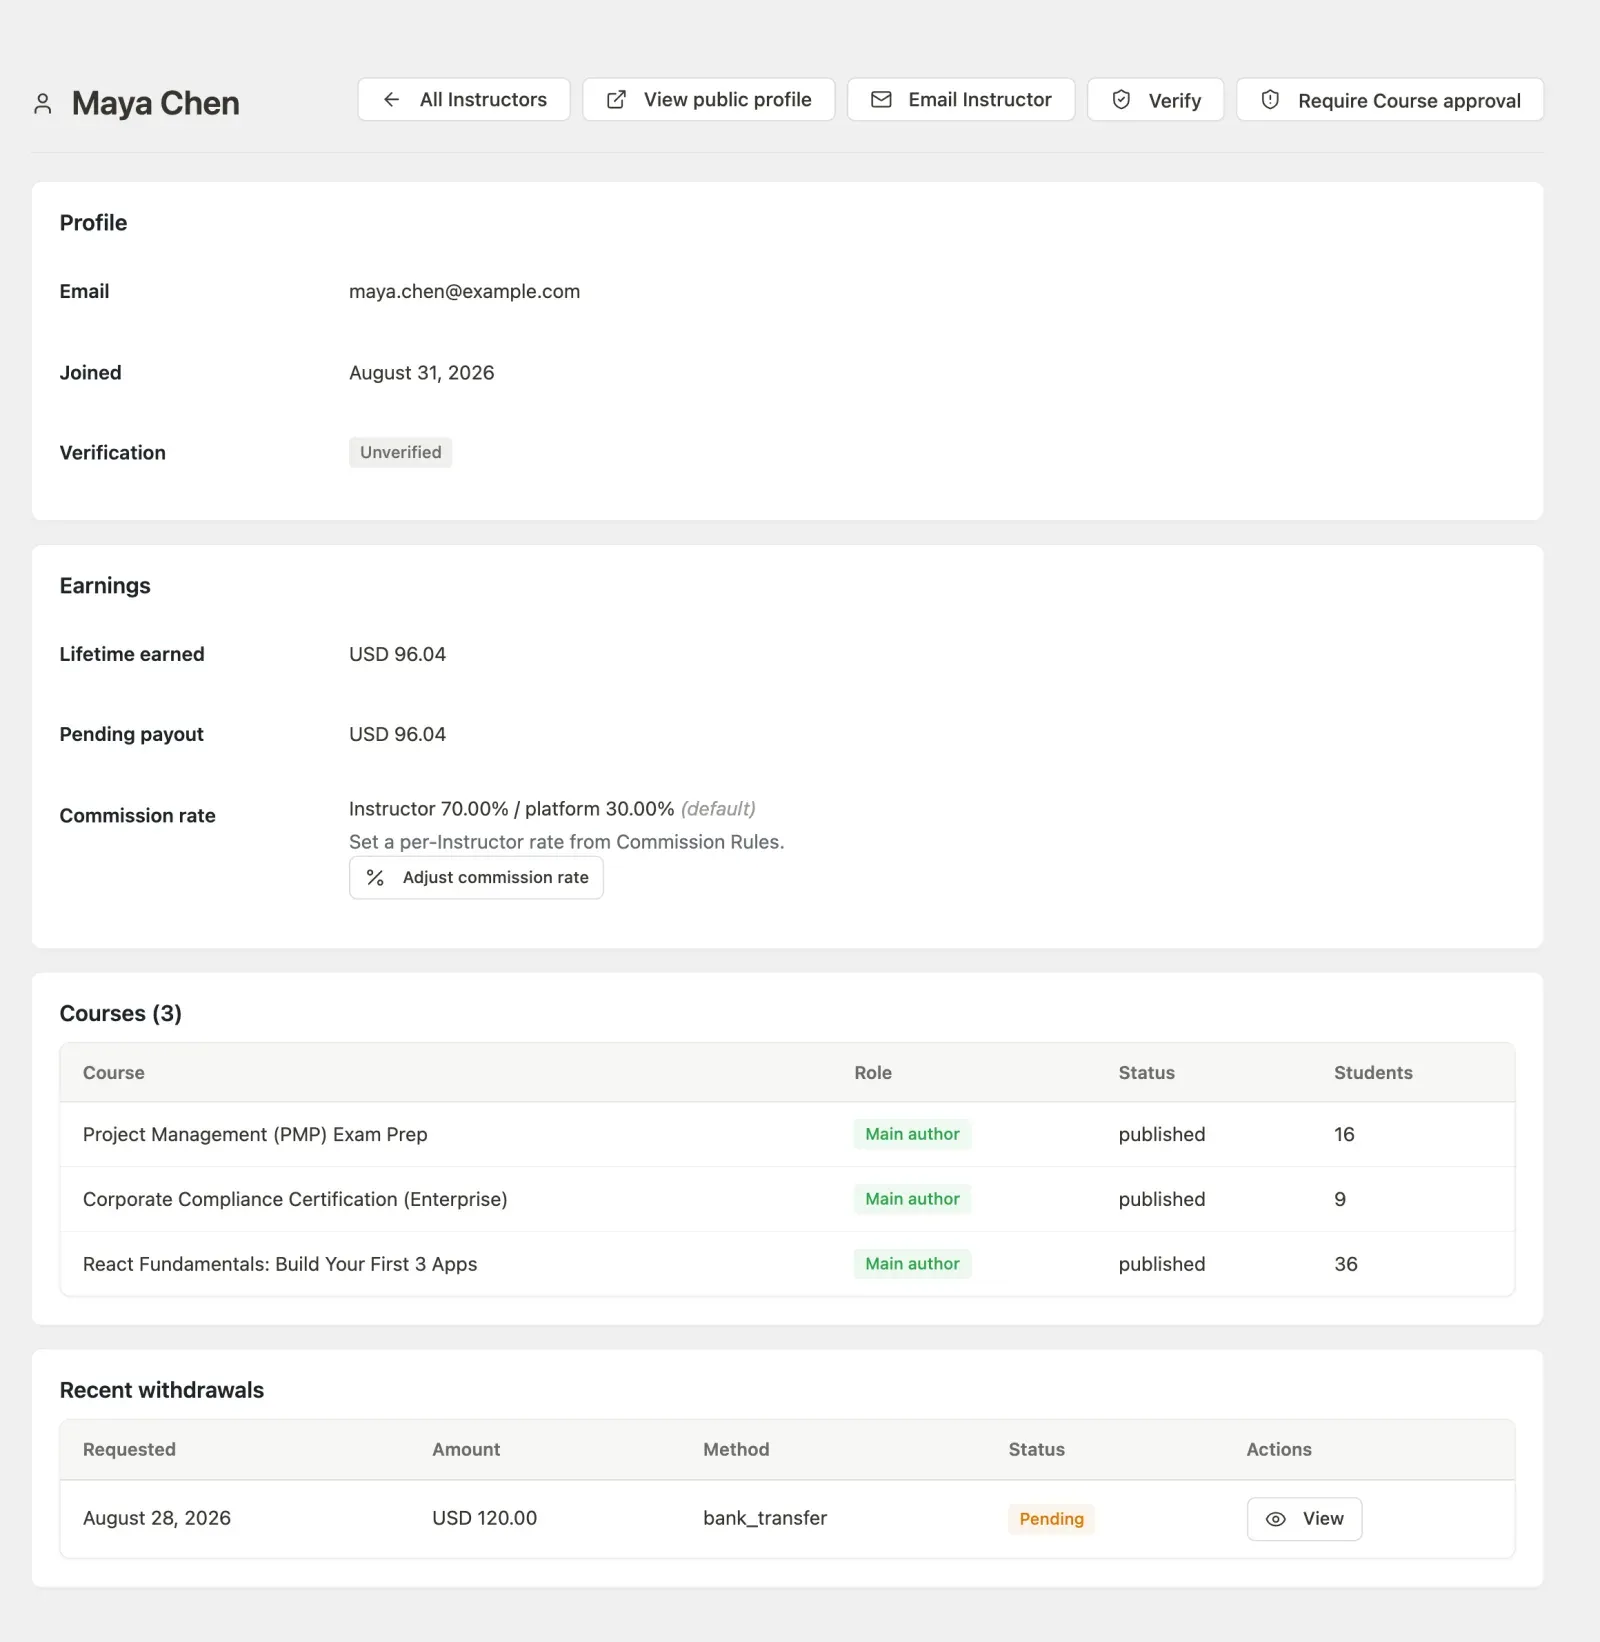The height and width of the screenshot is (1642, 1600).
Task: Click the Role column header
Action: click(873, 1073)
